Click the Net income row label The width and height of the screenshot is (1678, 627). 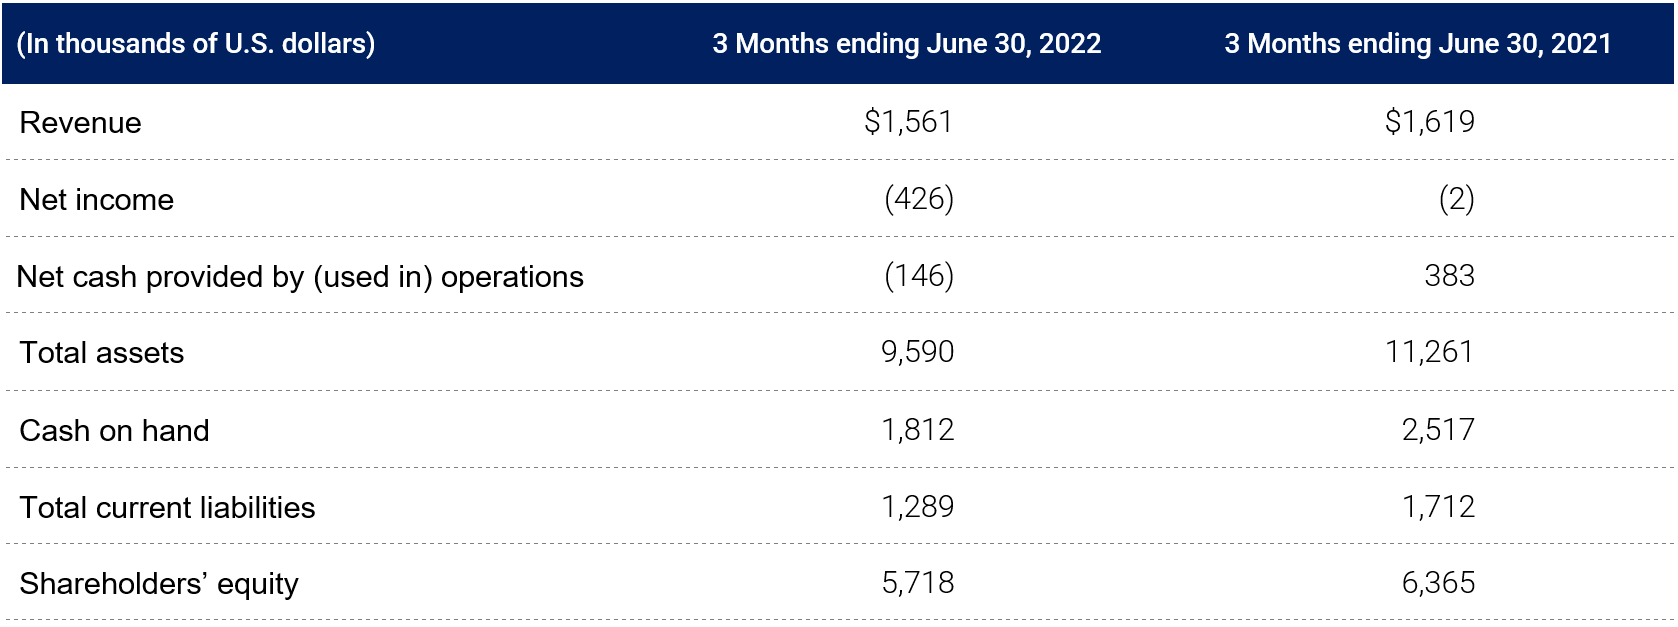click(97, 200)
